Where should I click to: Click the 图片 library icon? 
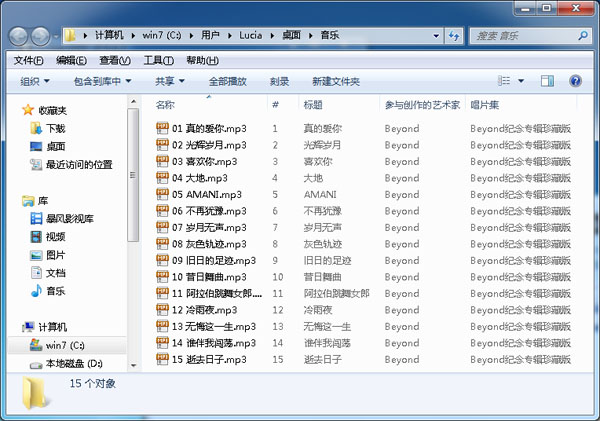36,255
